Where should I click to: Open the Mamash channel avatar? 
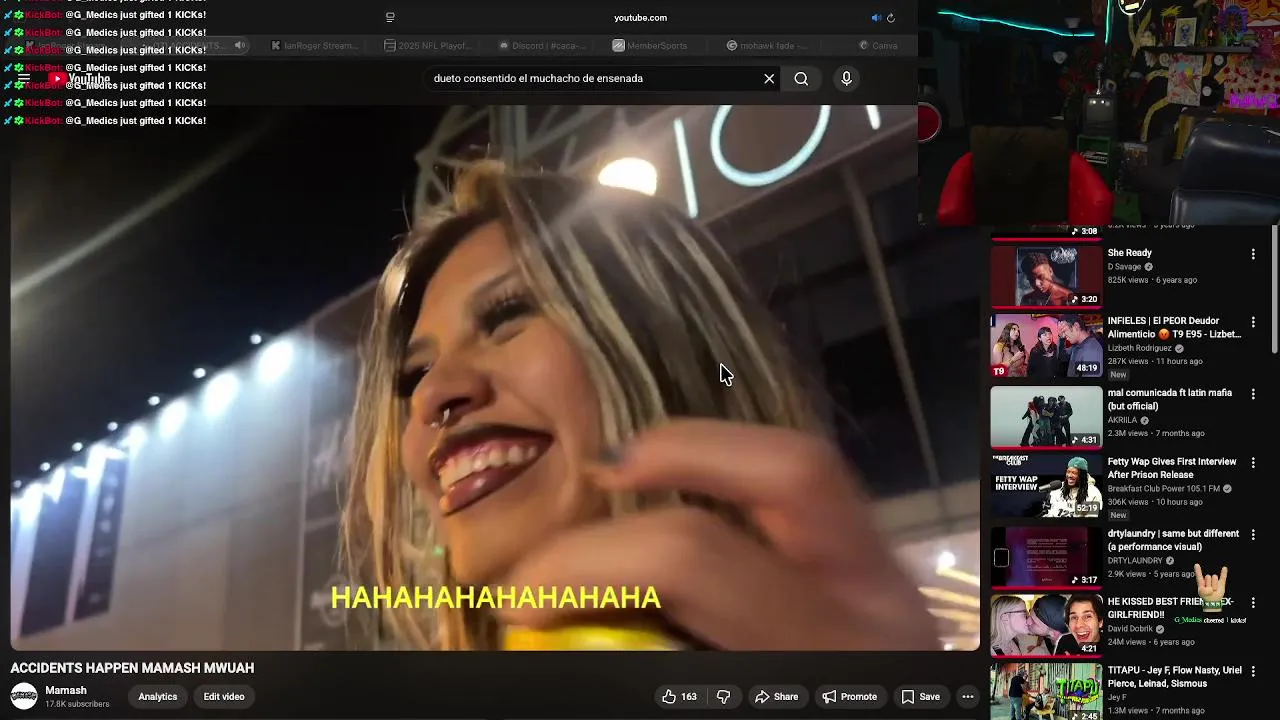[24, 696]
